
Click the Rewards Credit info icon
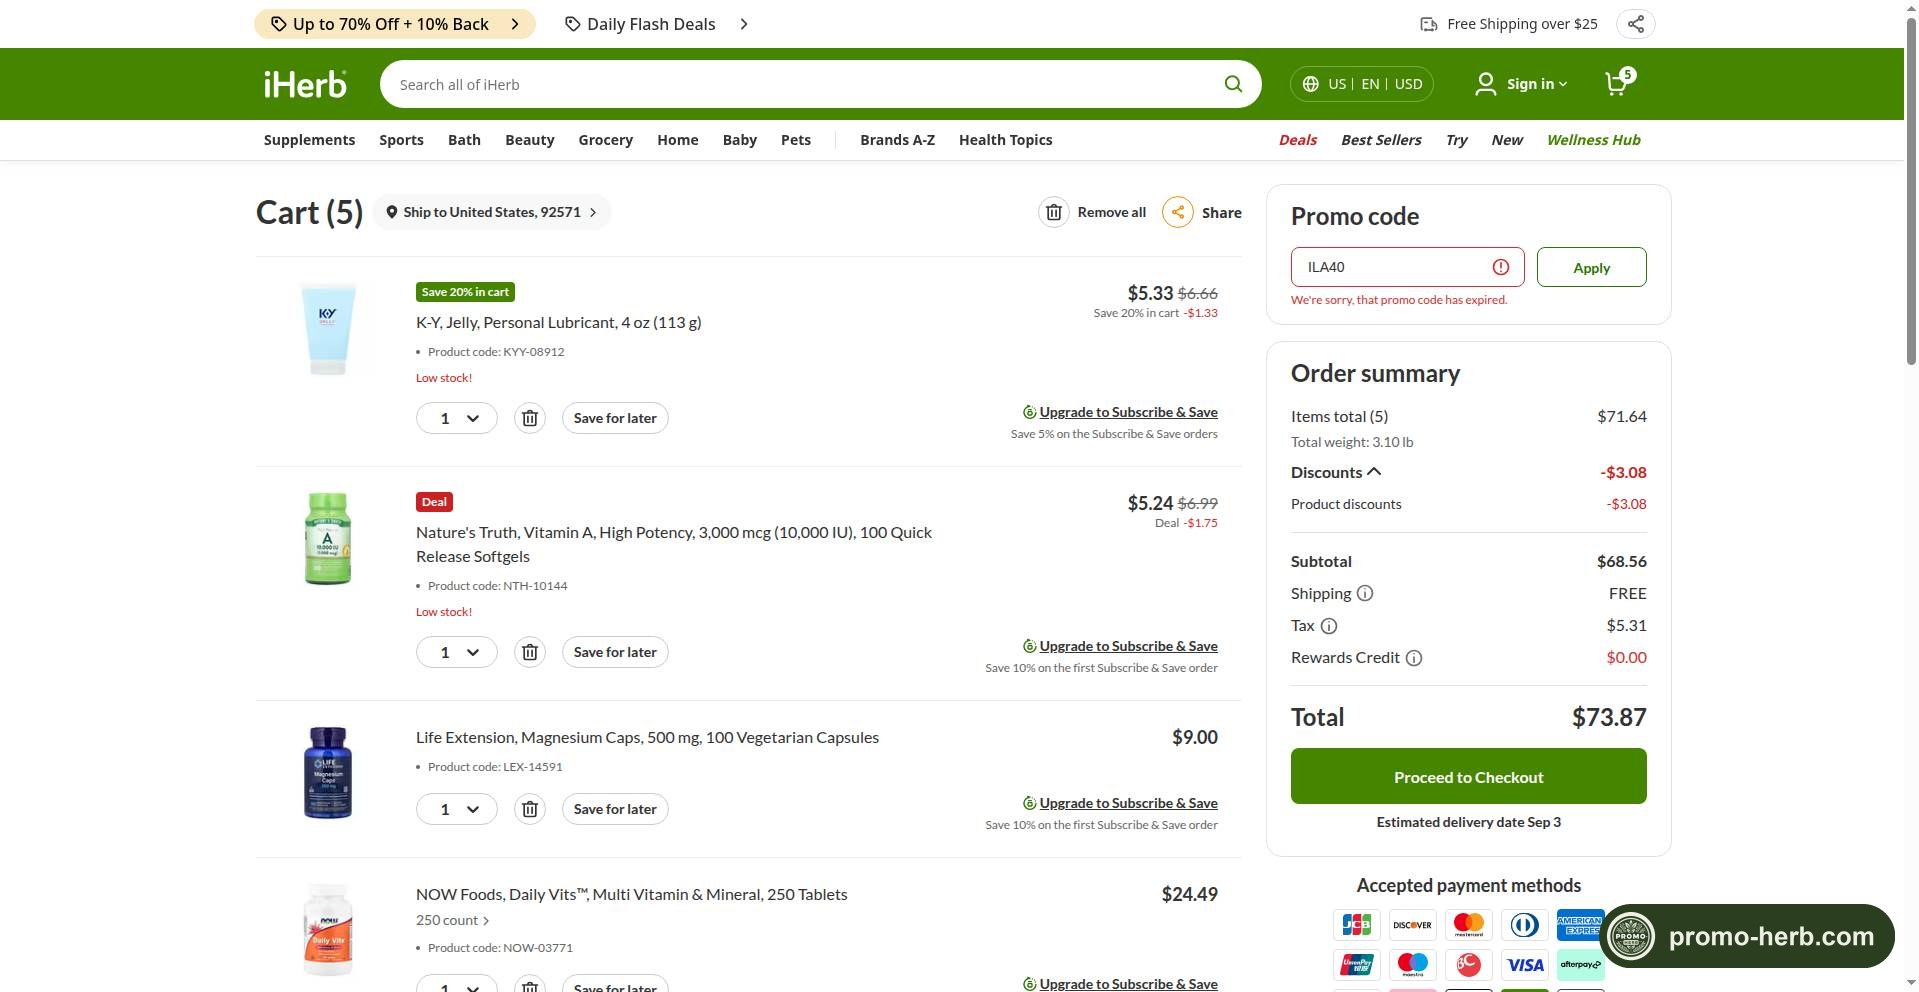(1413, 658)
